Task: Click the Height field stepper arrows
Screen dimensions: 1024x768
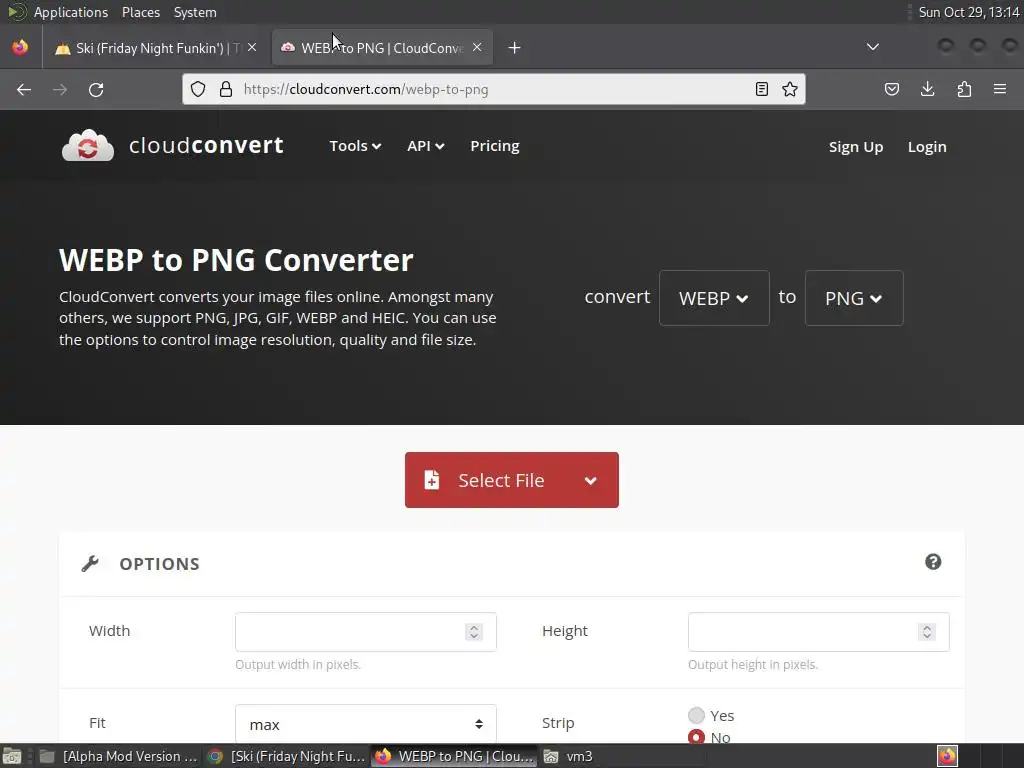Action: tap(927, 632)
